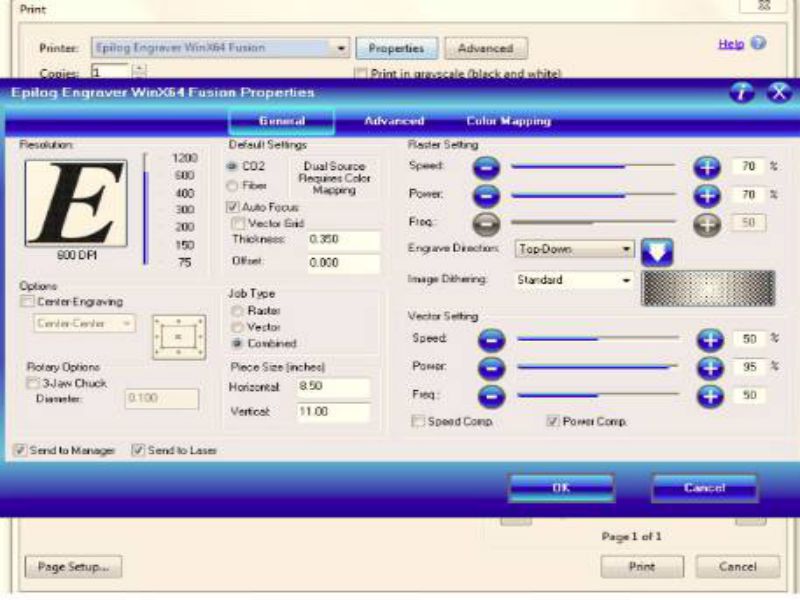Increase vector power with plus button
This screenshot has height=600, width=800.
coord(710,368)
